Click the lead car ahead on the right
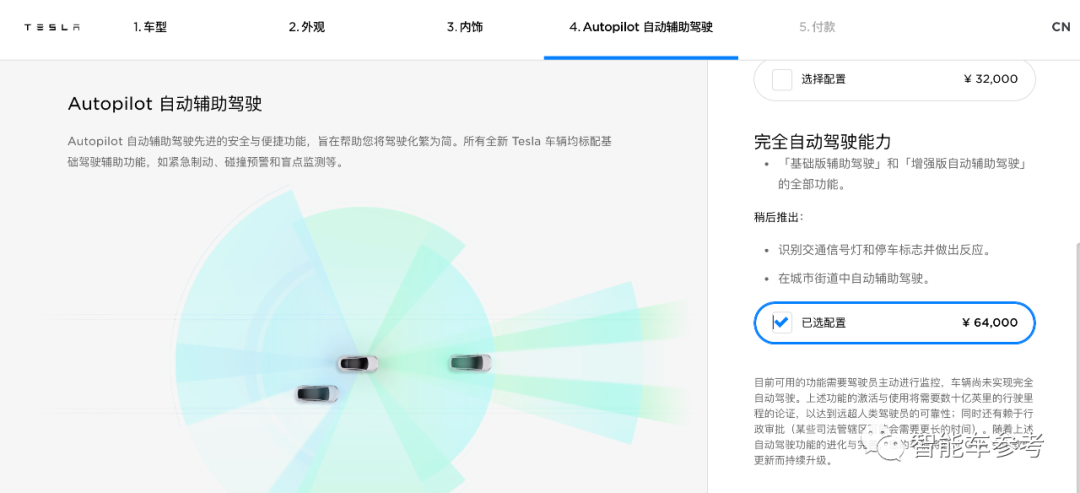This screenshot has width=1080, height=493. pos(470,362)
